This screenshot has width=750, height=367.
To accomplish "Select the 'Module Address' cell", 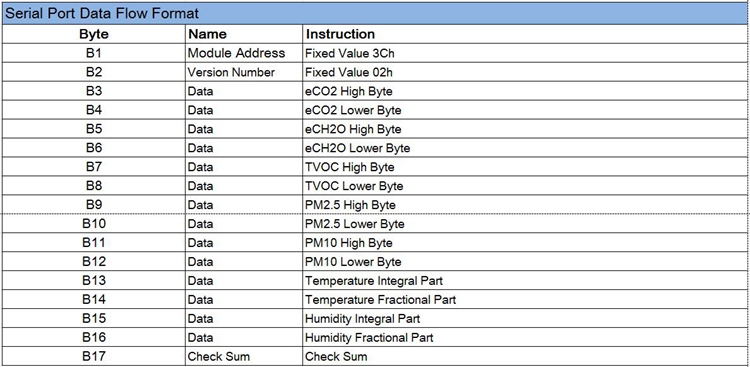I will pos(244,53).
